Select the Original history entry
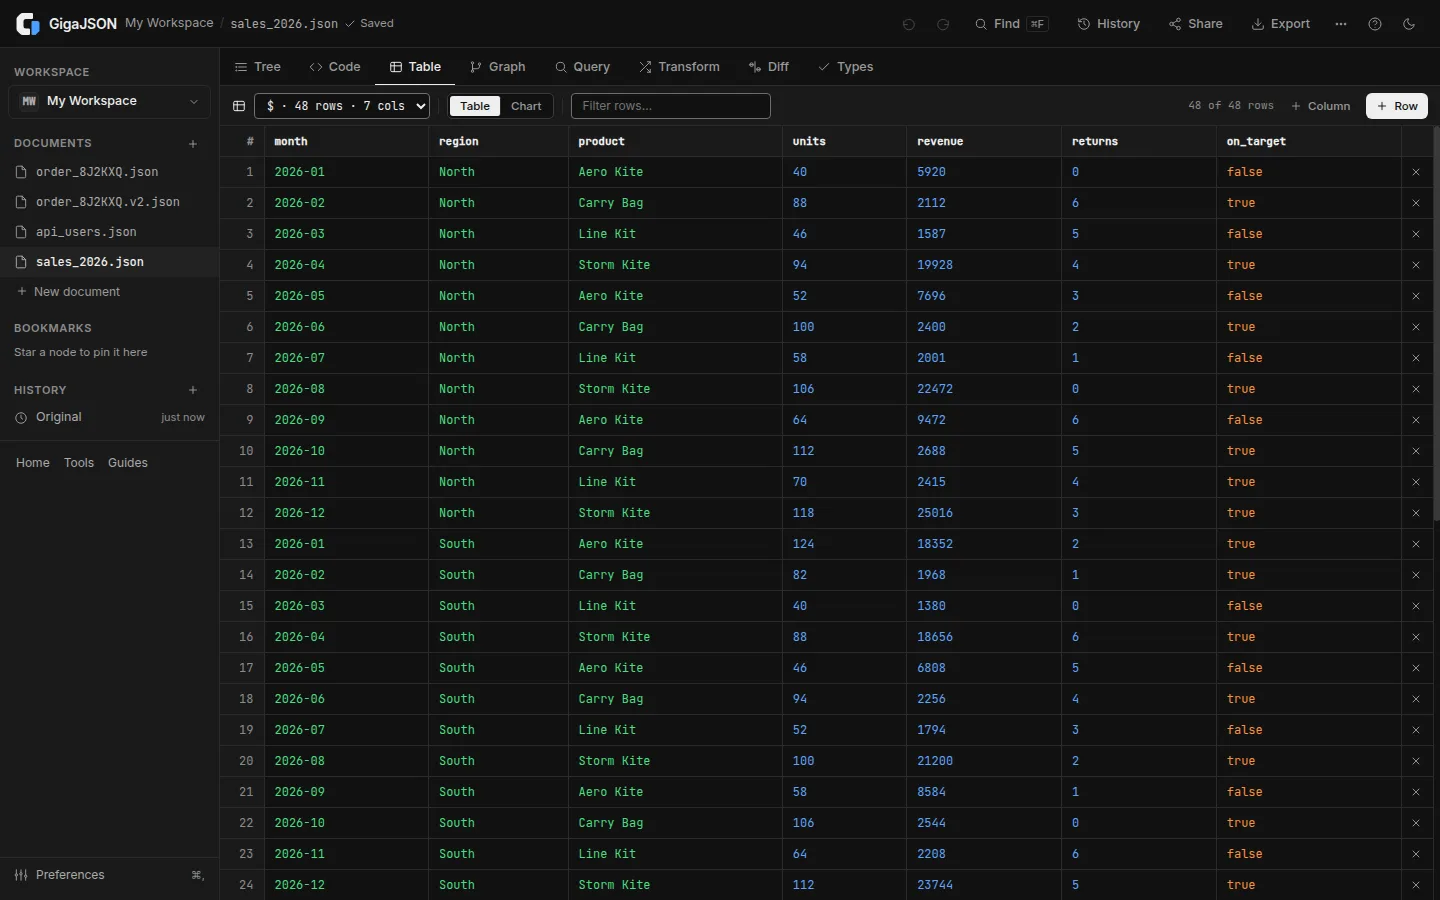The image size is (1440, 900). pyautogui.click(x=110, y=417)
